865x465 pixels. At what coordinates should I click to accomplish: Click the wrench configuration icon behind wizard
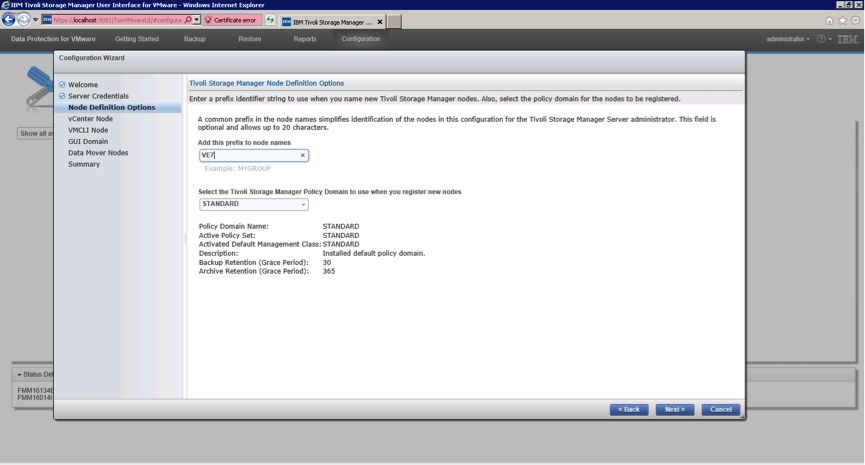(39, 88)
